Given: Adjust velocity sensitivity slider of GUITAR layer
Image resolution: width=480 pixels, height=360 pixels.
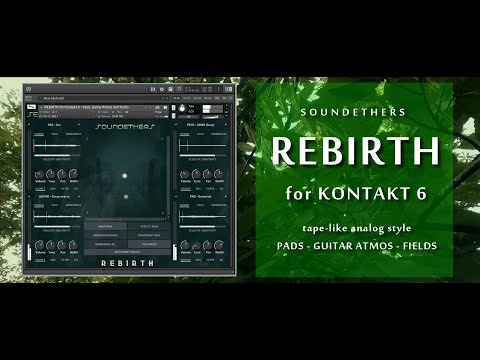Looking at the screenshot, I should point(57,227).
